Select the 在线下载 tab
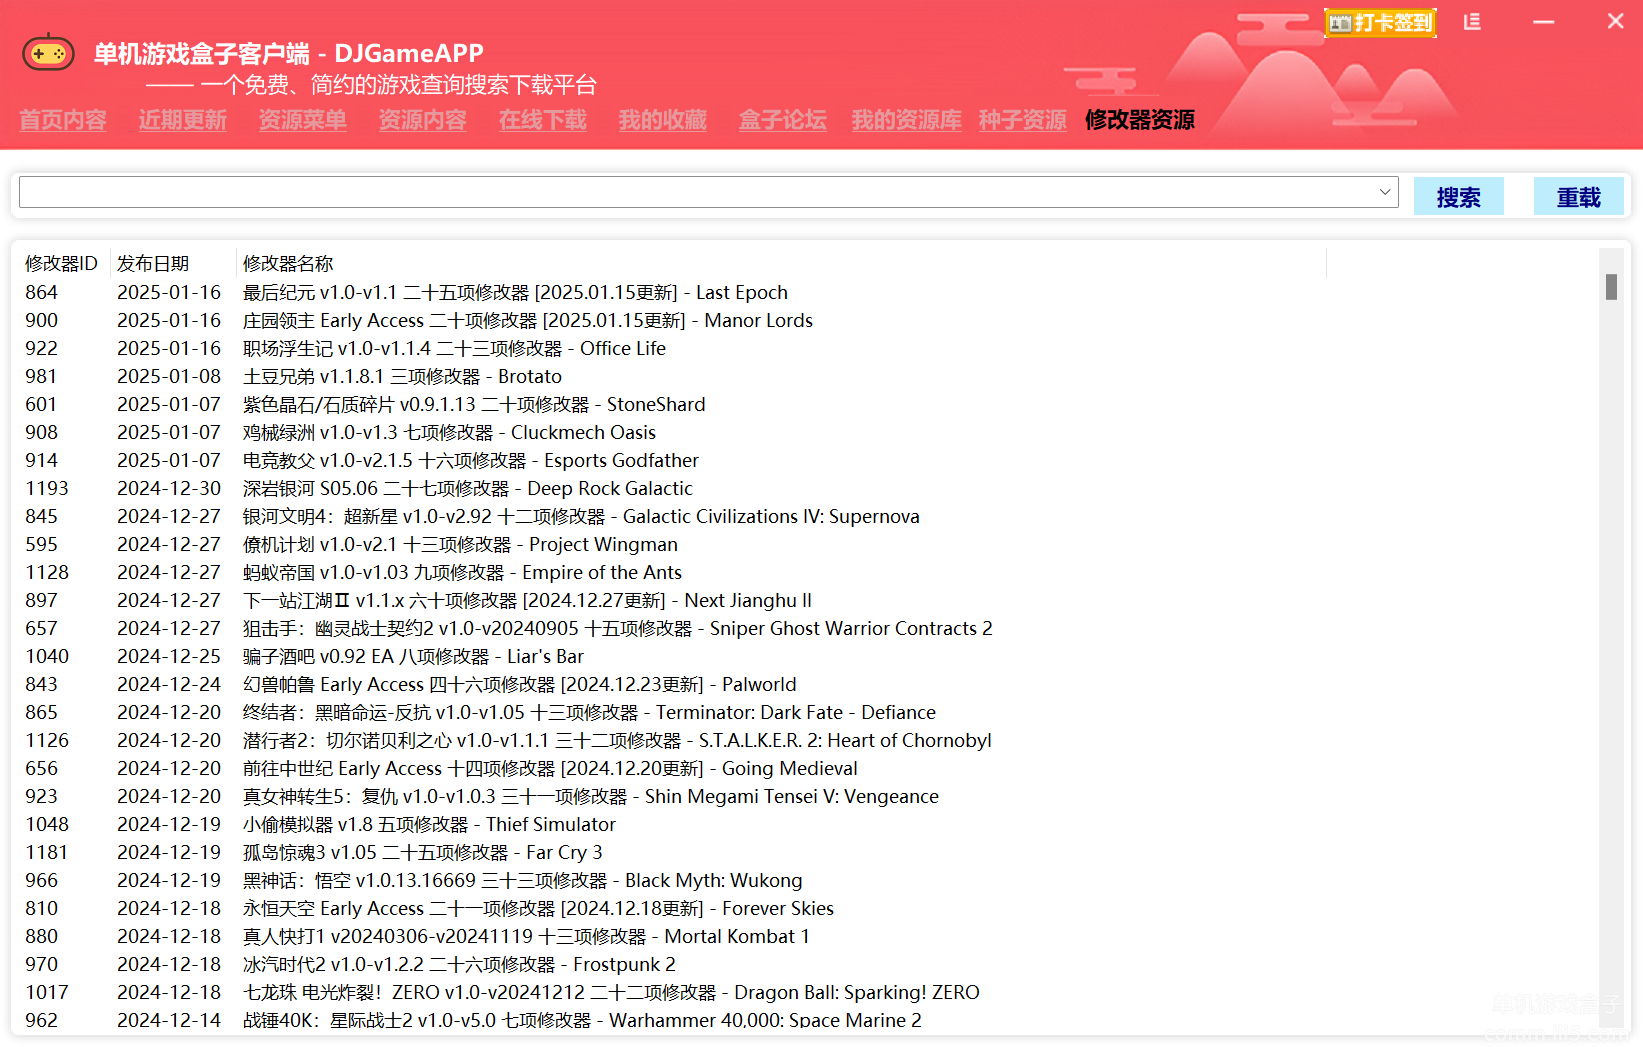The image size is (1643, 1047). pos(543,120)
